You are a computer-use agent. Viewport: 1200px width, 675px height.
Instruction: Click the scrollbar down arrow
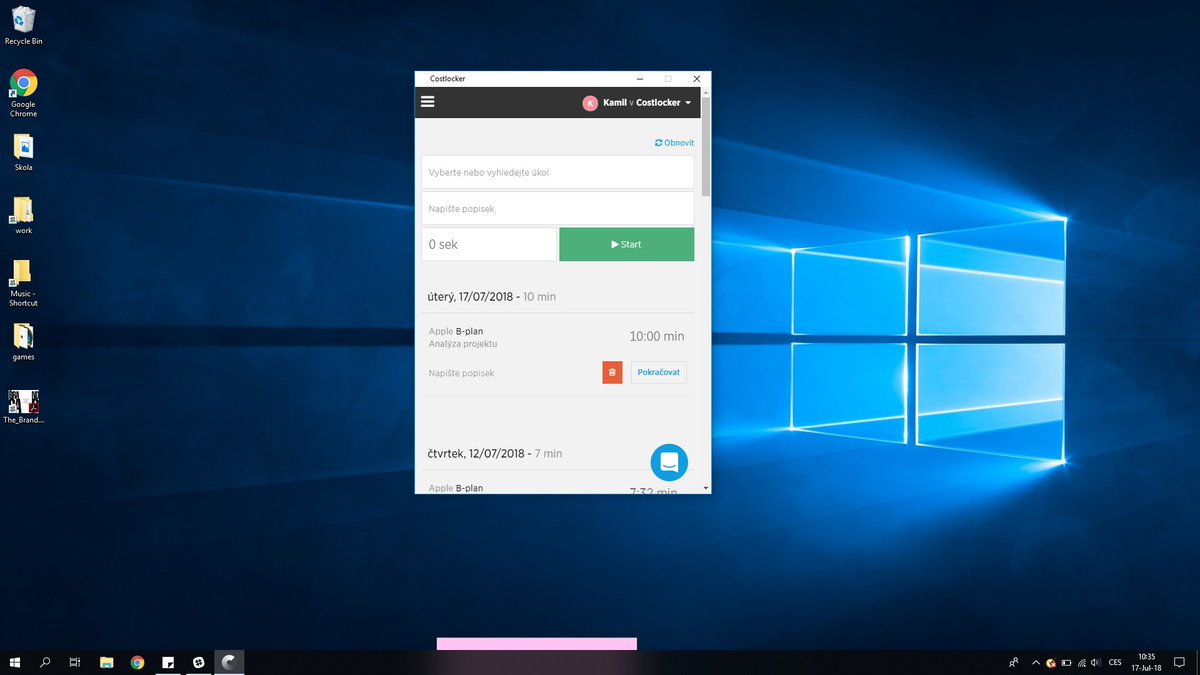pyautogui.click(x=706, y=487)
